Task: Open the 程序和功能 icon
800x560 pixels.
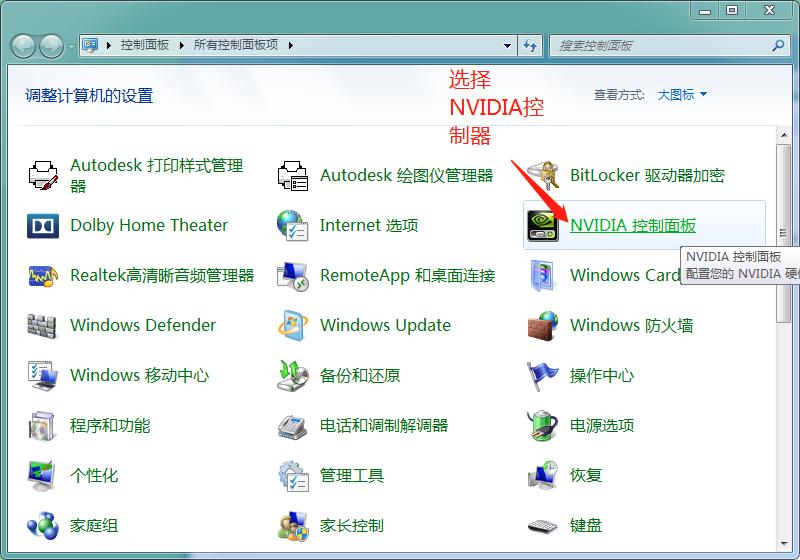Action: 43,425
